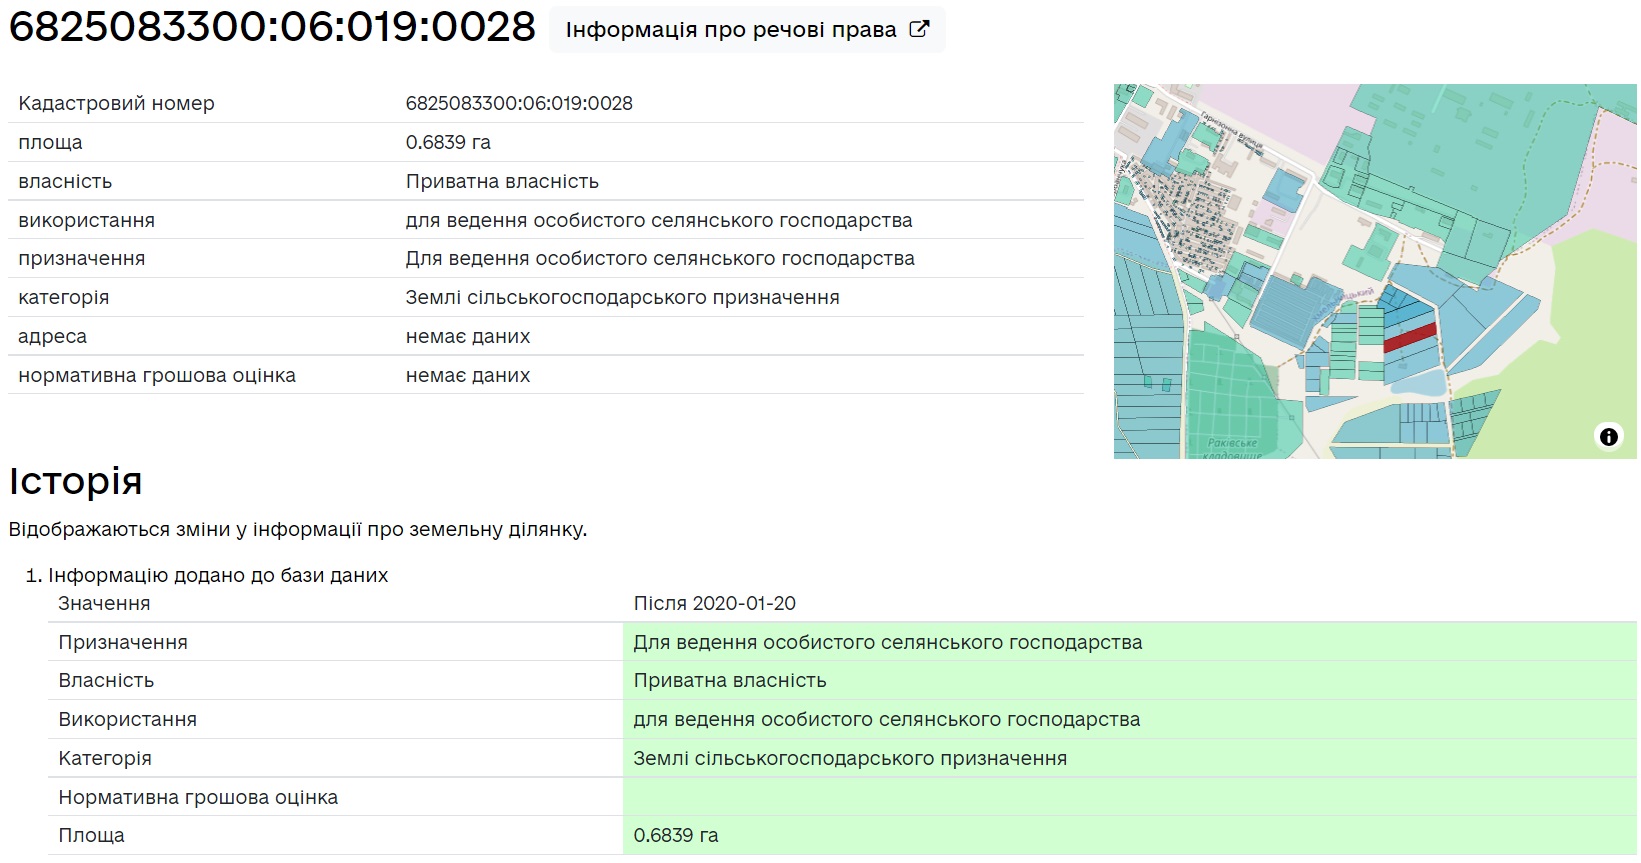
Task: Click the red highlighted parcel on map
Action: click(x=1409, y=337)
